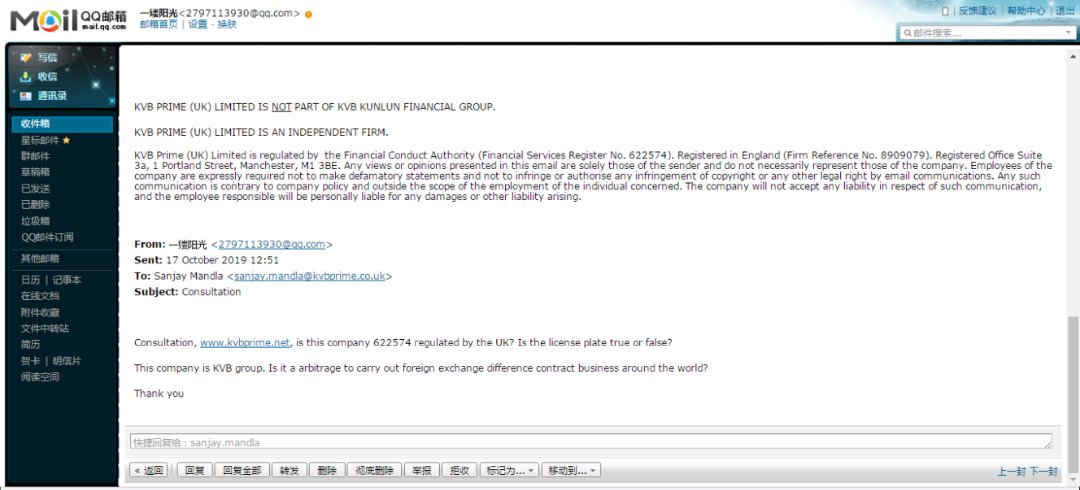Expand the 移动到 dropdown
Screen dimensions: 1080x490
(571, 471)
